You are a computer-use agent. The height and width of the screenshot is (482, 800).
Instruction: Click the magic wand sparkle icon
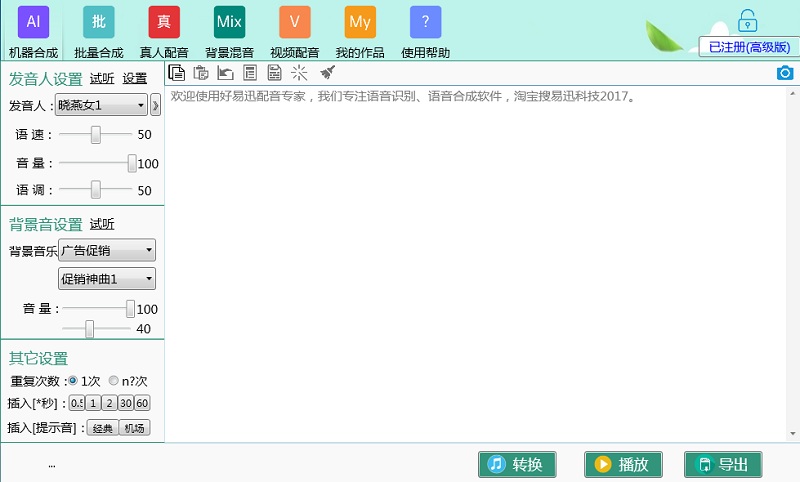pos(299,72)
